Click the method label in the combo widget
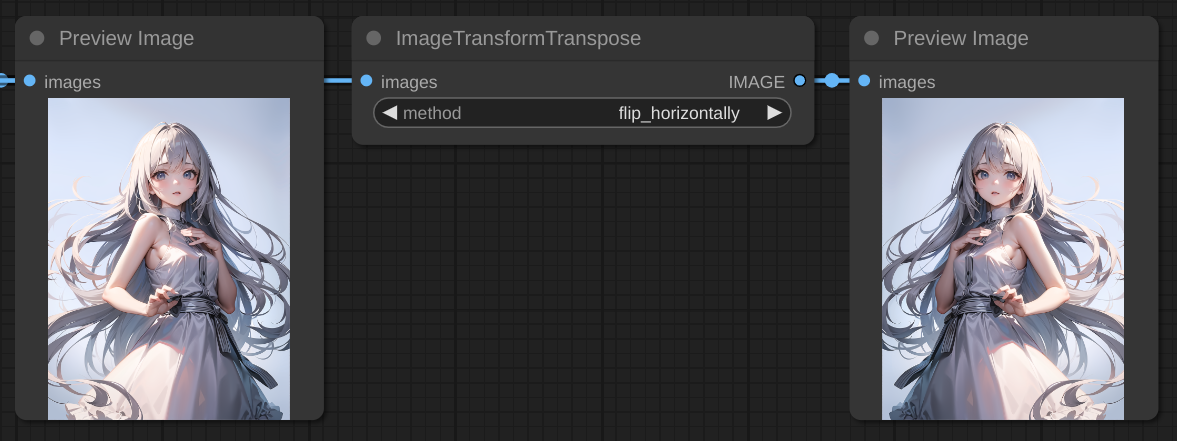This screenshot has width=1177, height=441. pos(432,113)
